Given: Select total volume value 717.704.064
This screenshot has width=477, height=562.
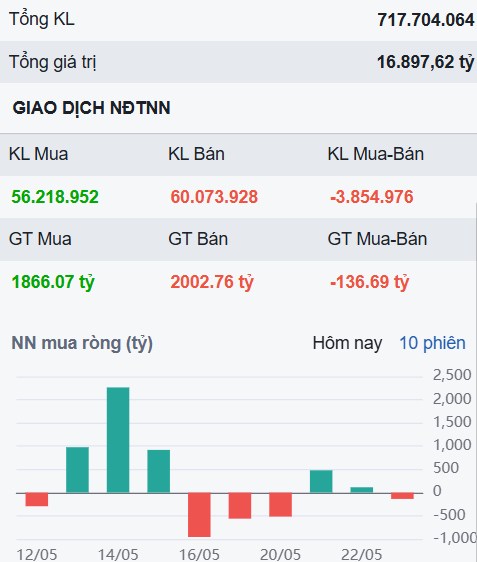Looking at the screenshot, I should point(426,20).
